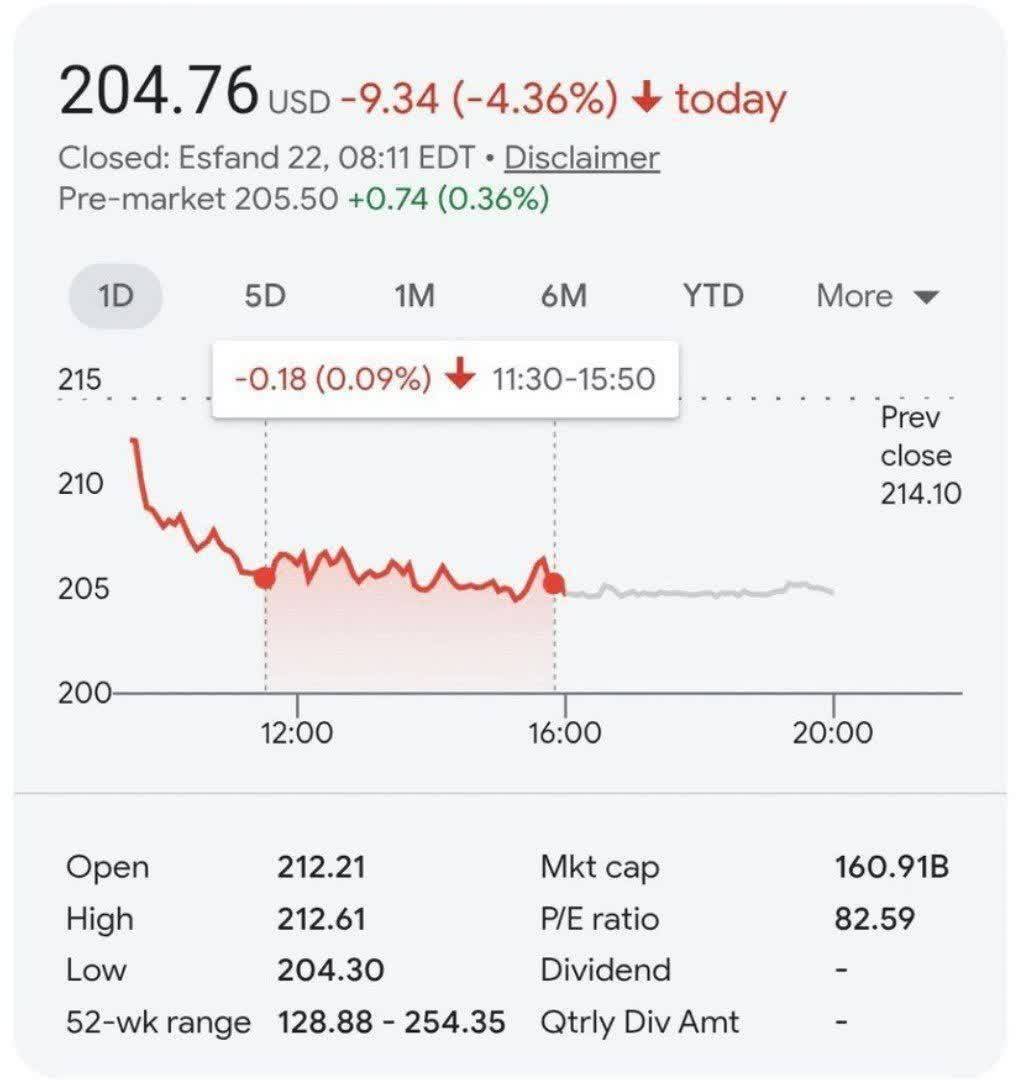
Task: Click the left red range marker dot
Action: pyautogui.click(x=265, y=577)
